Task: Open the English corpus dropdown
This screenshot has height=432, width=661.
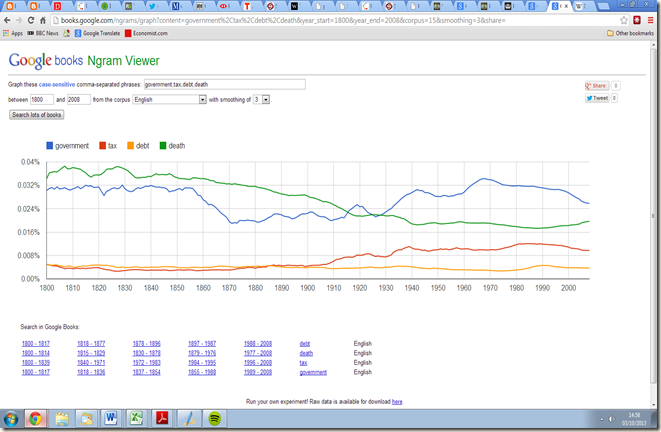Action: click(x=169, y=99)
